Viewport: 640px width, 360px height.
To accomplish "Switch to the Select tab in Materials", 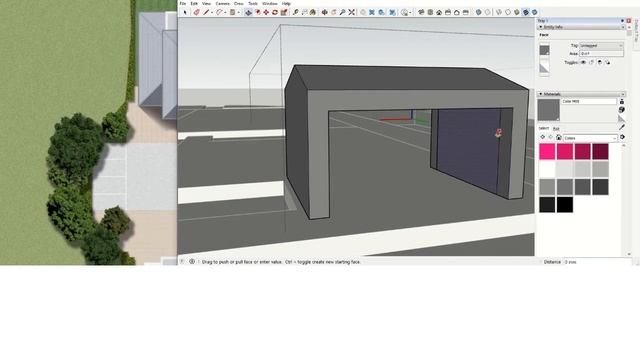I will coord(544,128).
